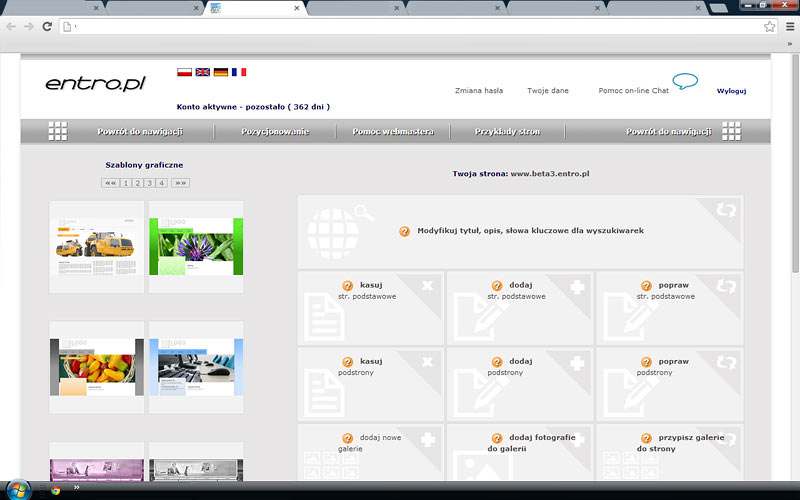The image size is (800, 500).
Task: Click the help icon beside 'Modyfikuj tytuł'
Action: 405,231
